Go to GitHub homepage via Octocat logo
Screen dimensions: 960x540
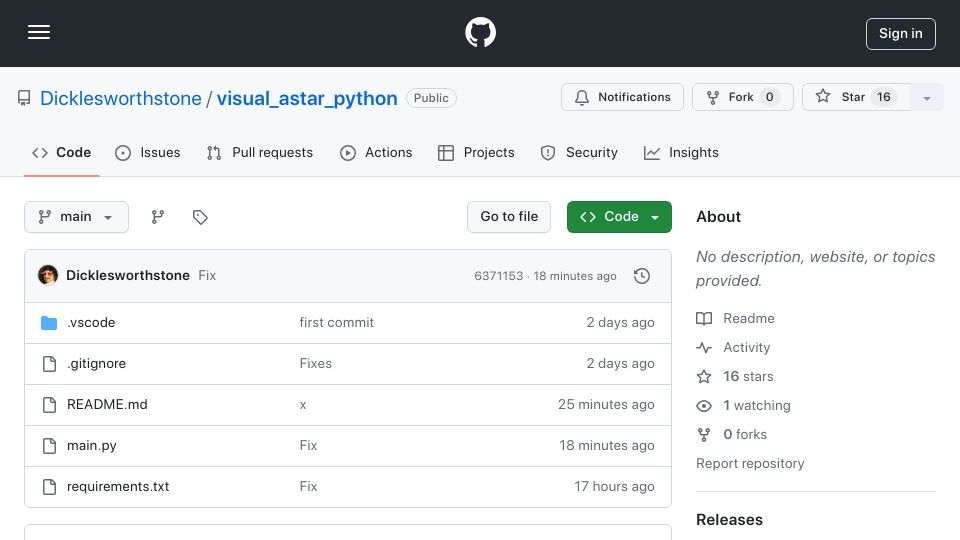(x=480, y=32)
